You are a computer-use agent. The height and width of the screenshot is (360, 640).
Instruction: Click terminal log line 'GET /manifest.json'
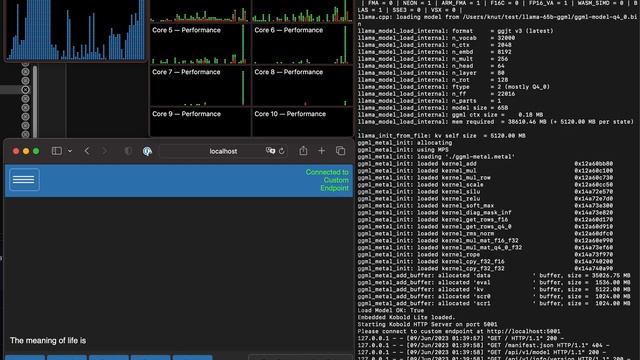tap(484, 345)
